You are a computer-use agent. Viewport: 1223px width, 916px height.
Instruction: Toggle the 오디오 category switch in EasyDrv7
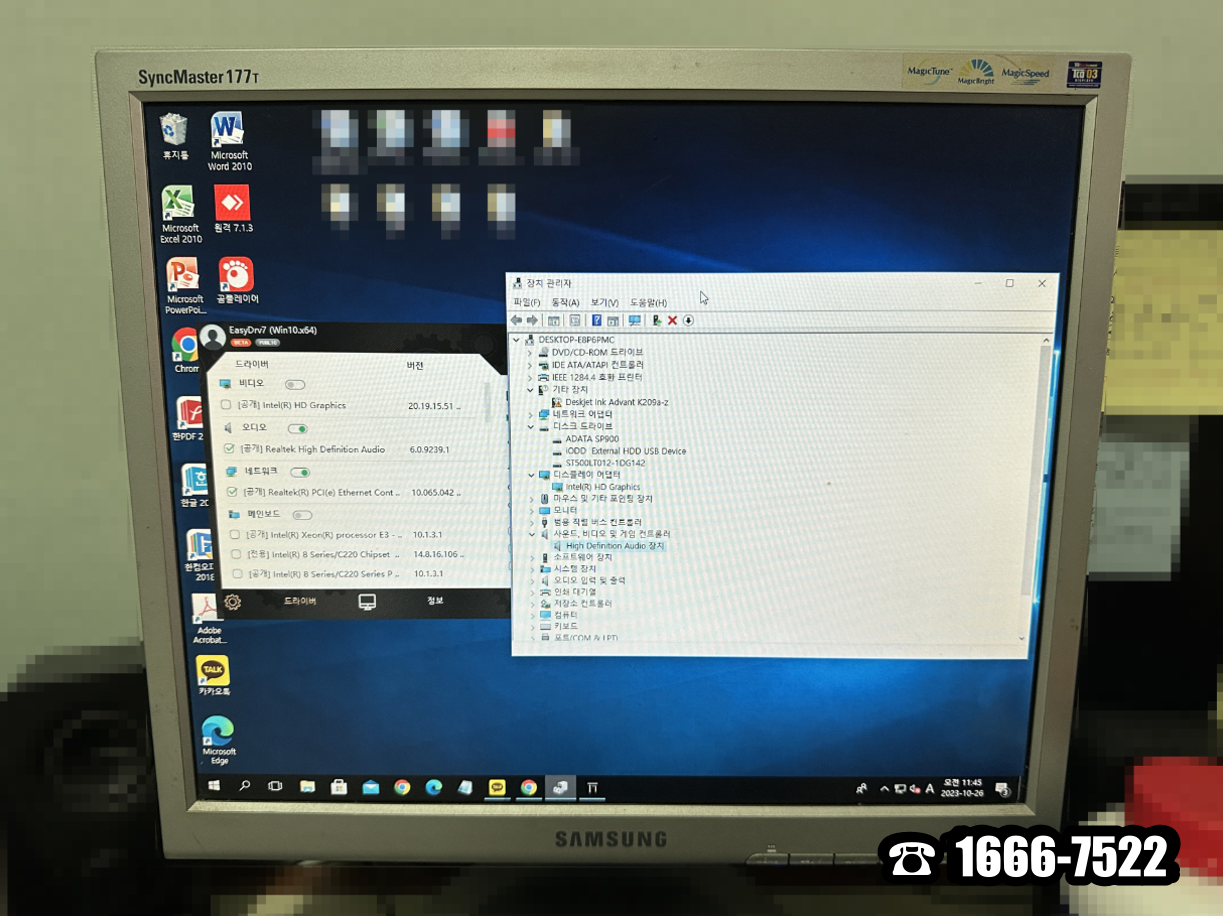[x=298, y=428]
